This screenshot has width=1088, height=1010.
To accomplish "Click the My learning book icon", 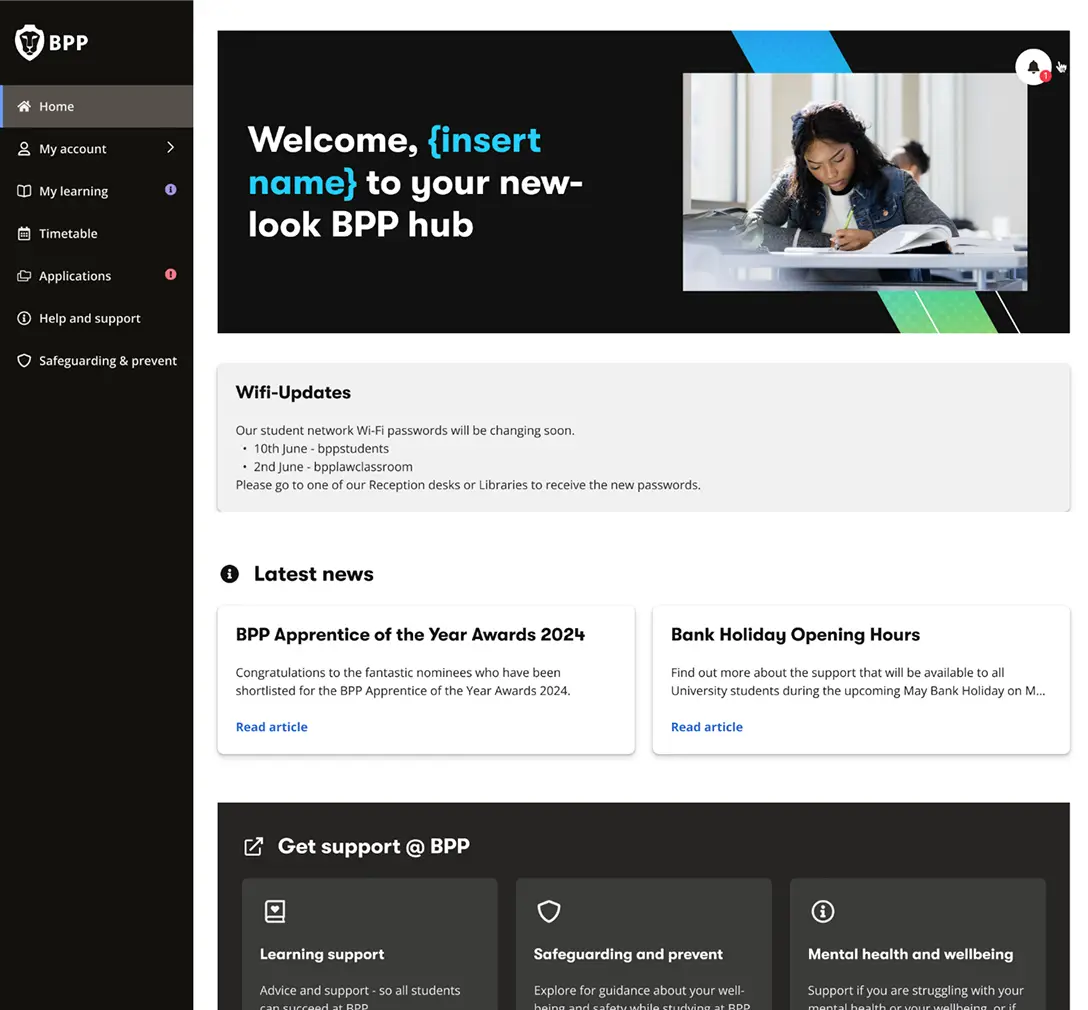I will pos(24,191).
